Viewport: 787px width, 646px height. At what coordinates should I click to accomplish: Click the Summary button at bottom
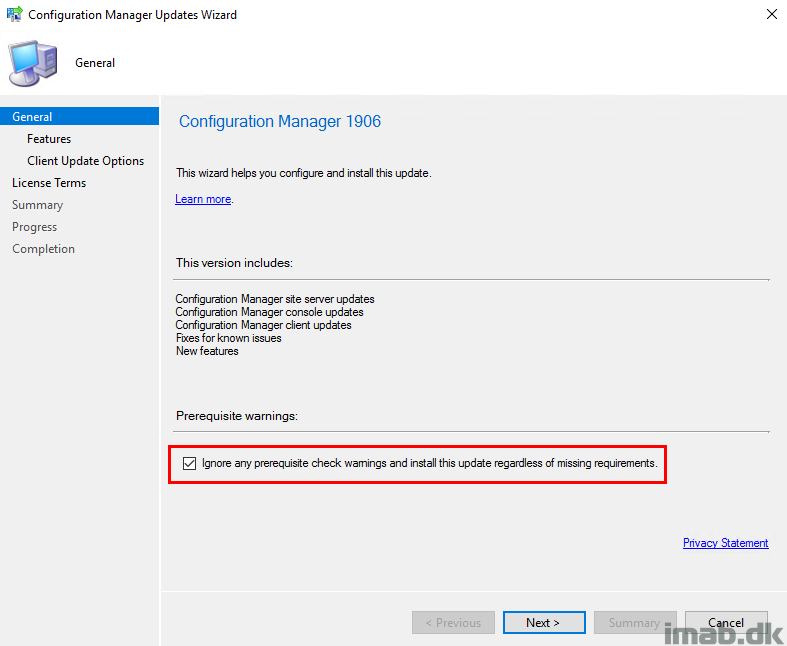pos(635,622)
